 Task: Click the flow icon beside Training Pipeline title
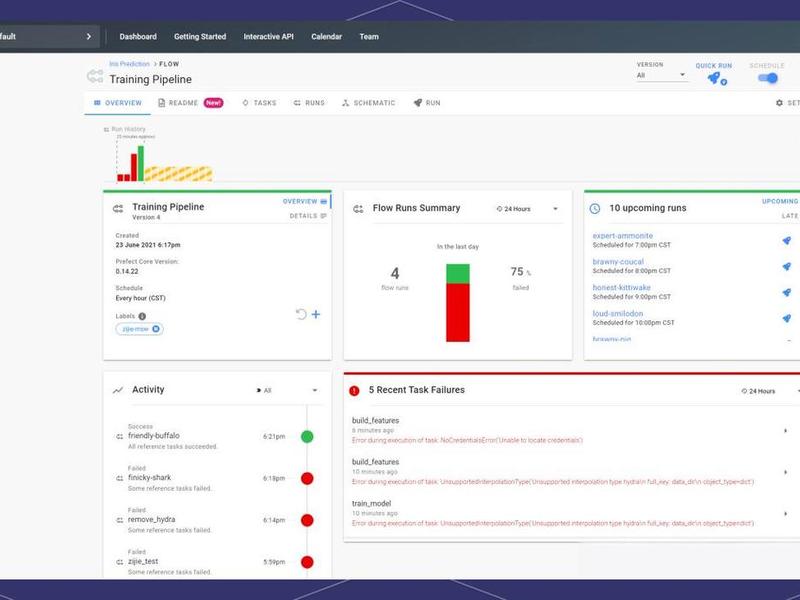click(x=95, y=77)
